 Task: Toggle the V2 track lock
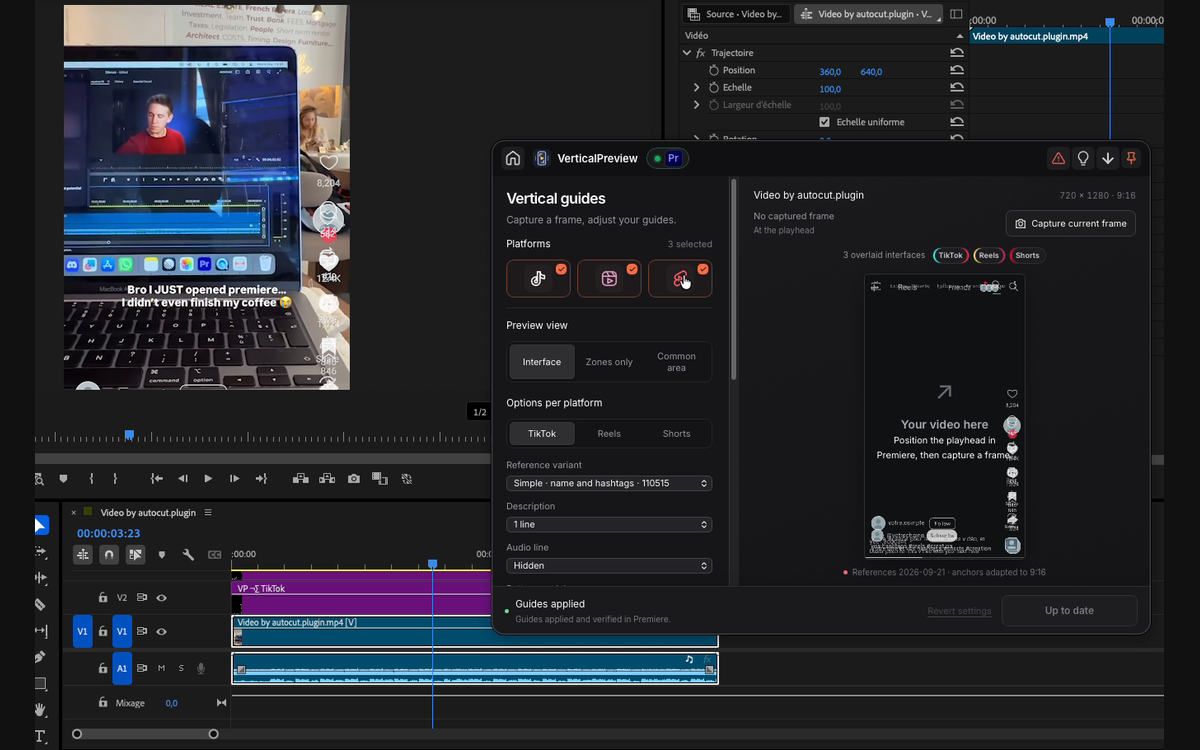[x=102, y=598]
